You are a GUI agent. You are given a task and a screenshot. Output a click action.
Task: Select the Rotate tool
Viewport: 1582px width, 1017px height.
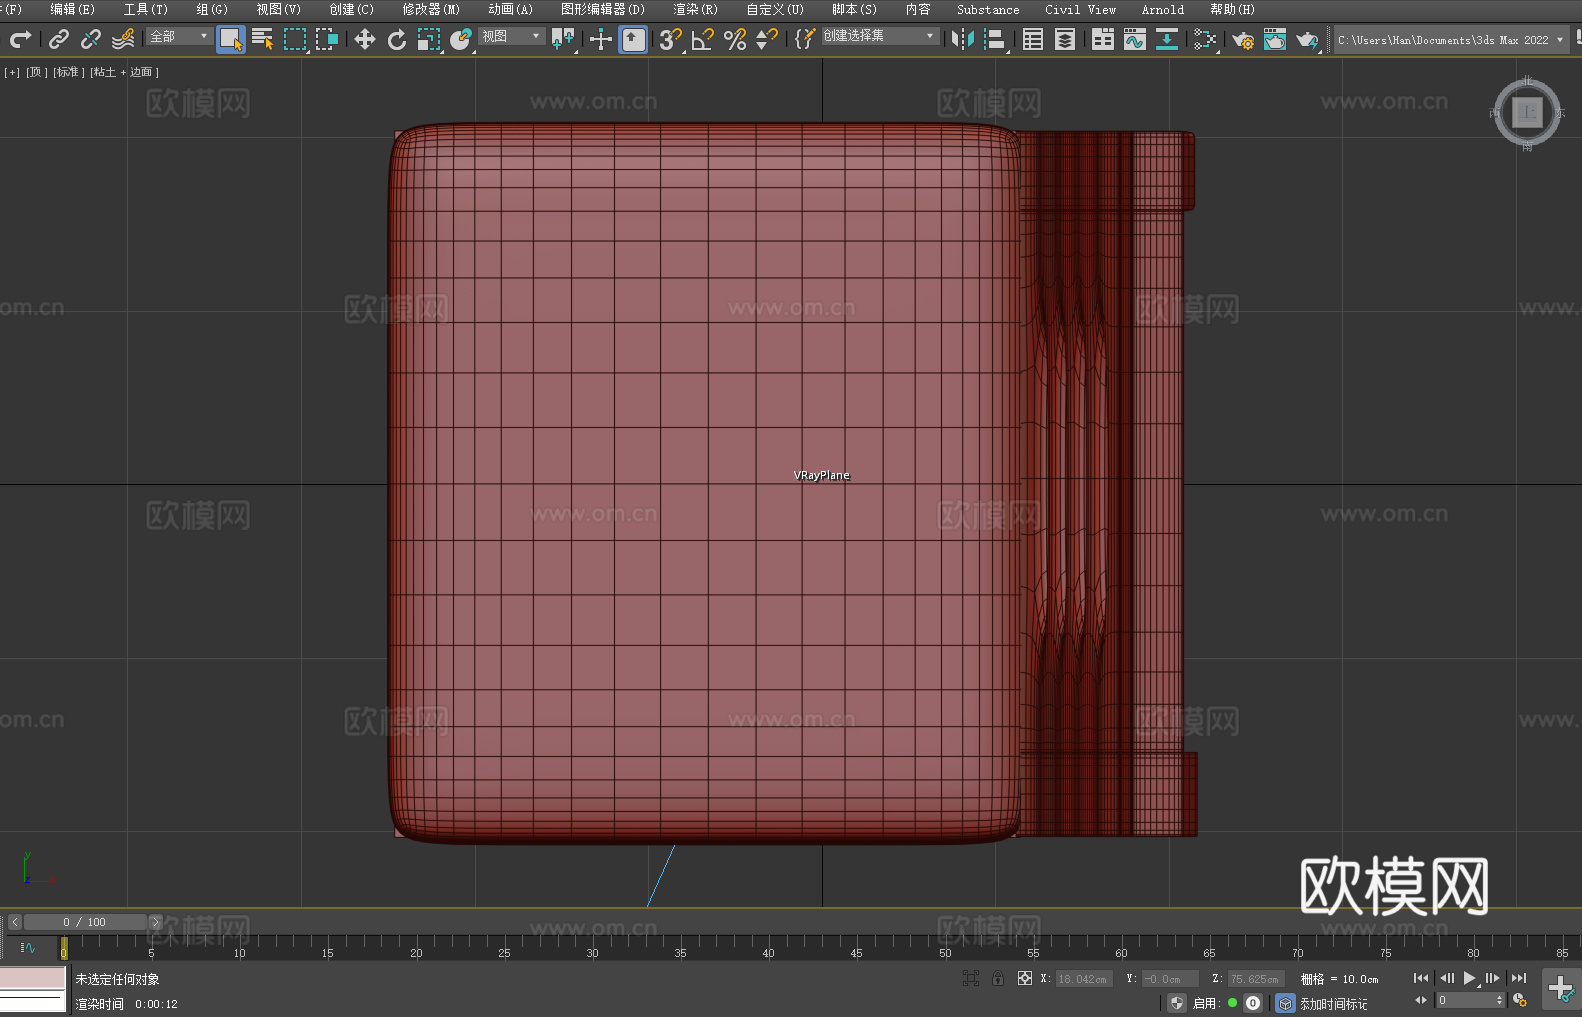(397, 39)
